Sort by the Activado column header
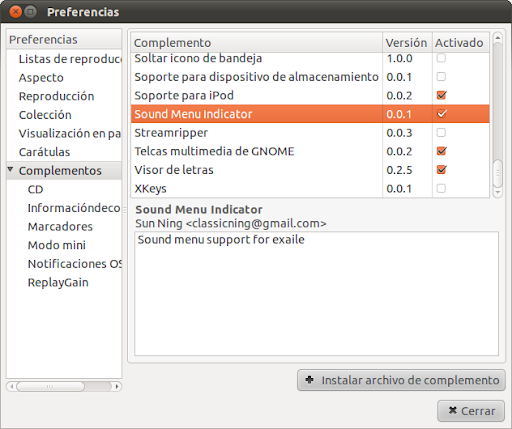 pyautogui.click(x=461, y=43)
